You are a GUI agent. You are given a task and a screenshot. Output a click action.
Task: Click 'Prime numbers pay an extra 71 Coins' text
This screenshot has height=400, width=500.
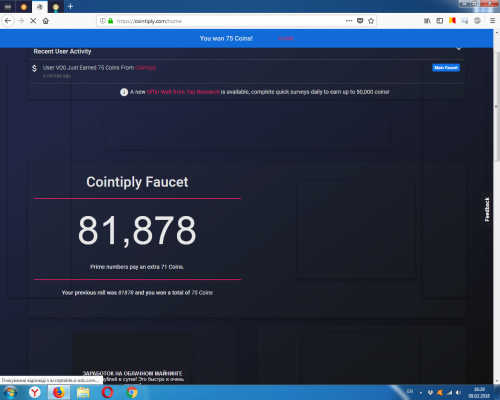tap(137, 267)
